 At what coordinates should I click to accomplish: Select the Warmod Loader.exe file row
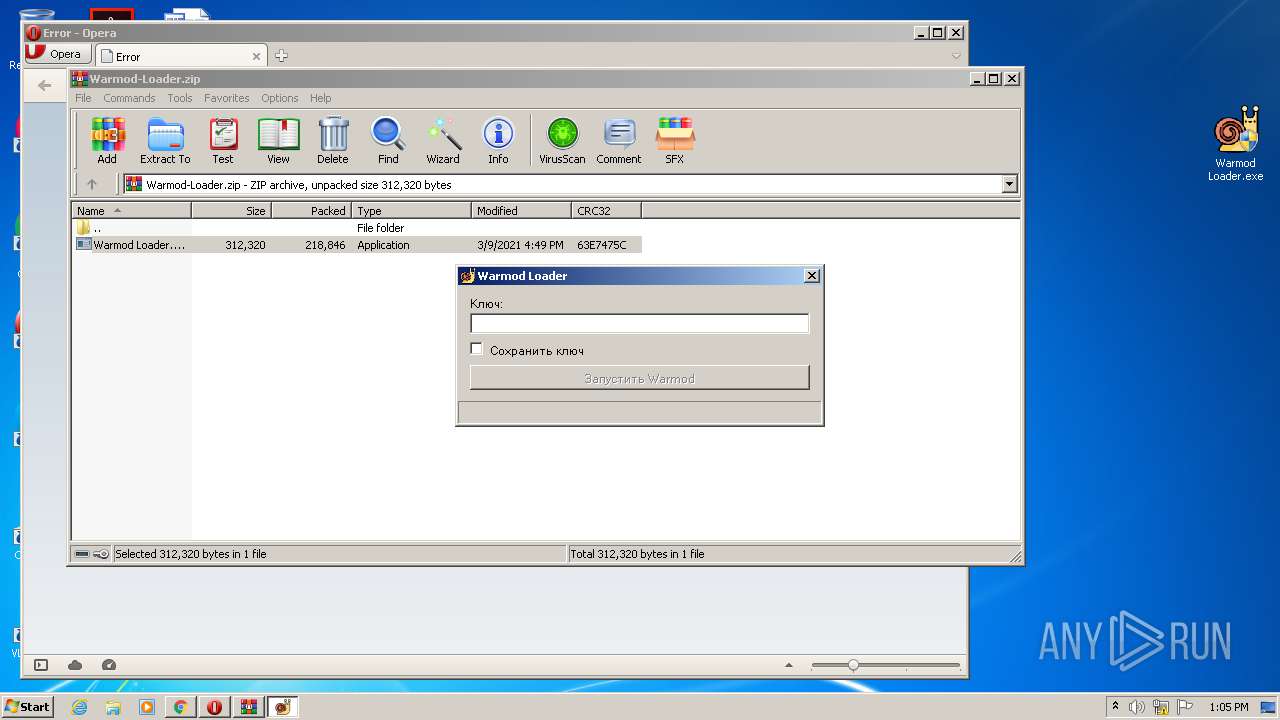(x=357, y=245)
